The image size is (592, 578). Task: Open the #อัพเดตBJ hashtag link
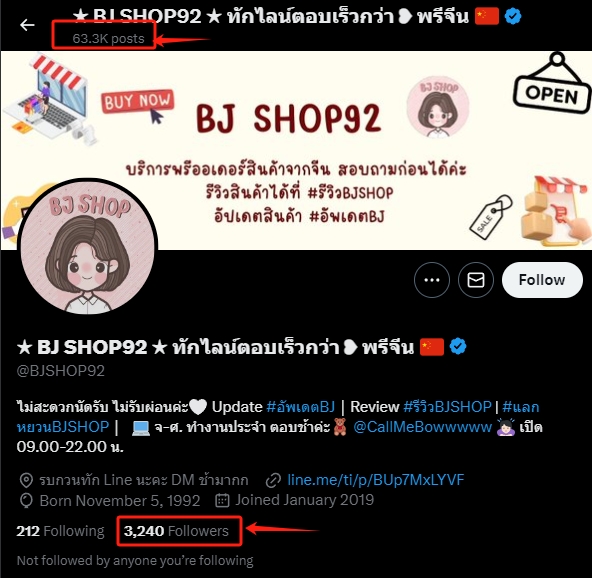click(x=301, y=407)
